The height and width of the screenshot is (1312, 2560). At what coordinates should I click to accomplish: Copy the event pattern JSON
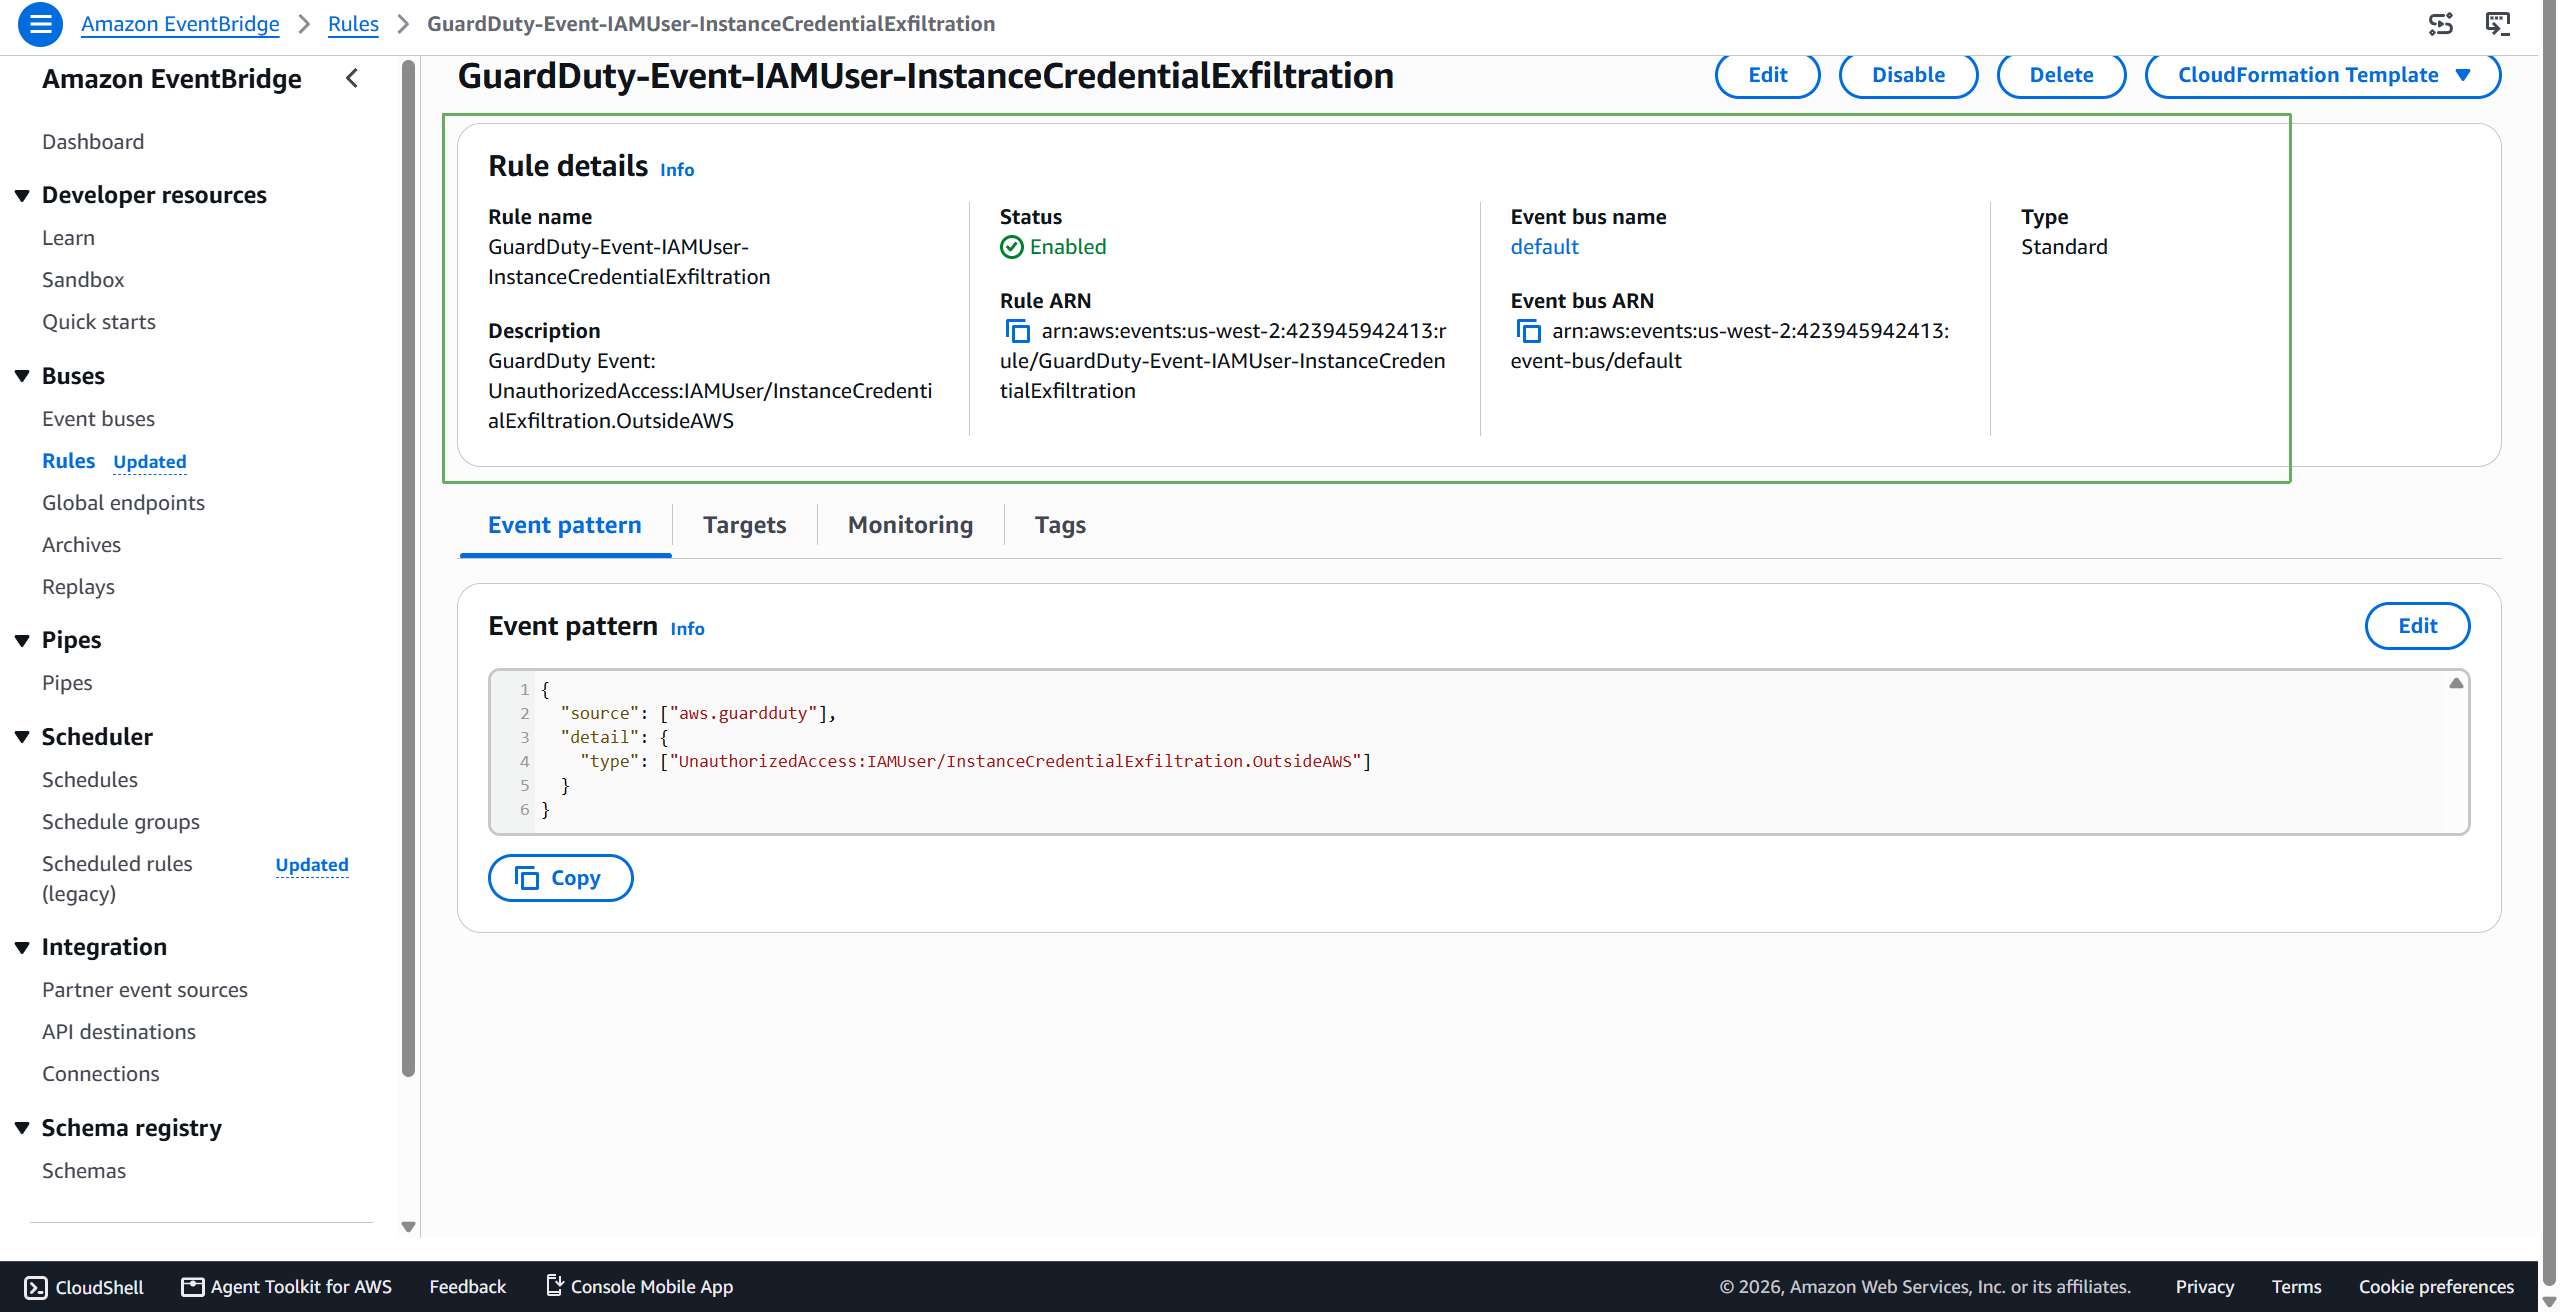tap(560, 878)
